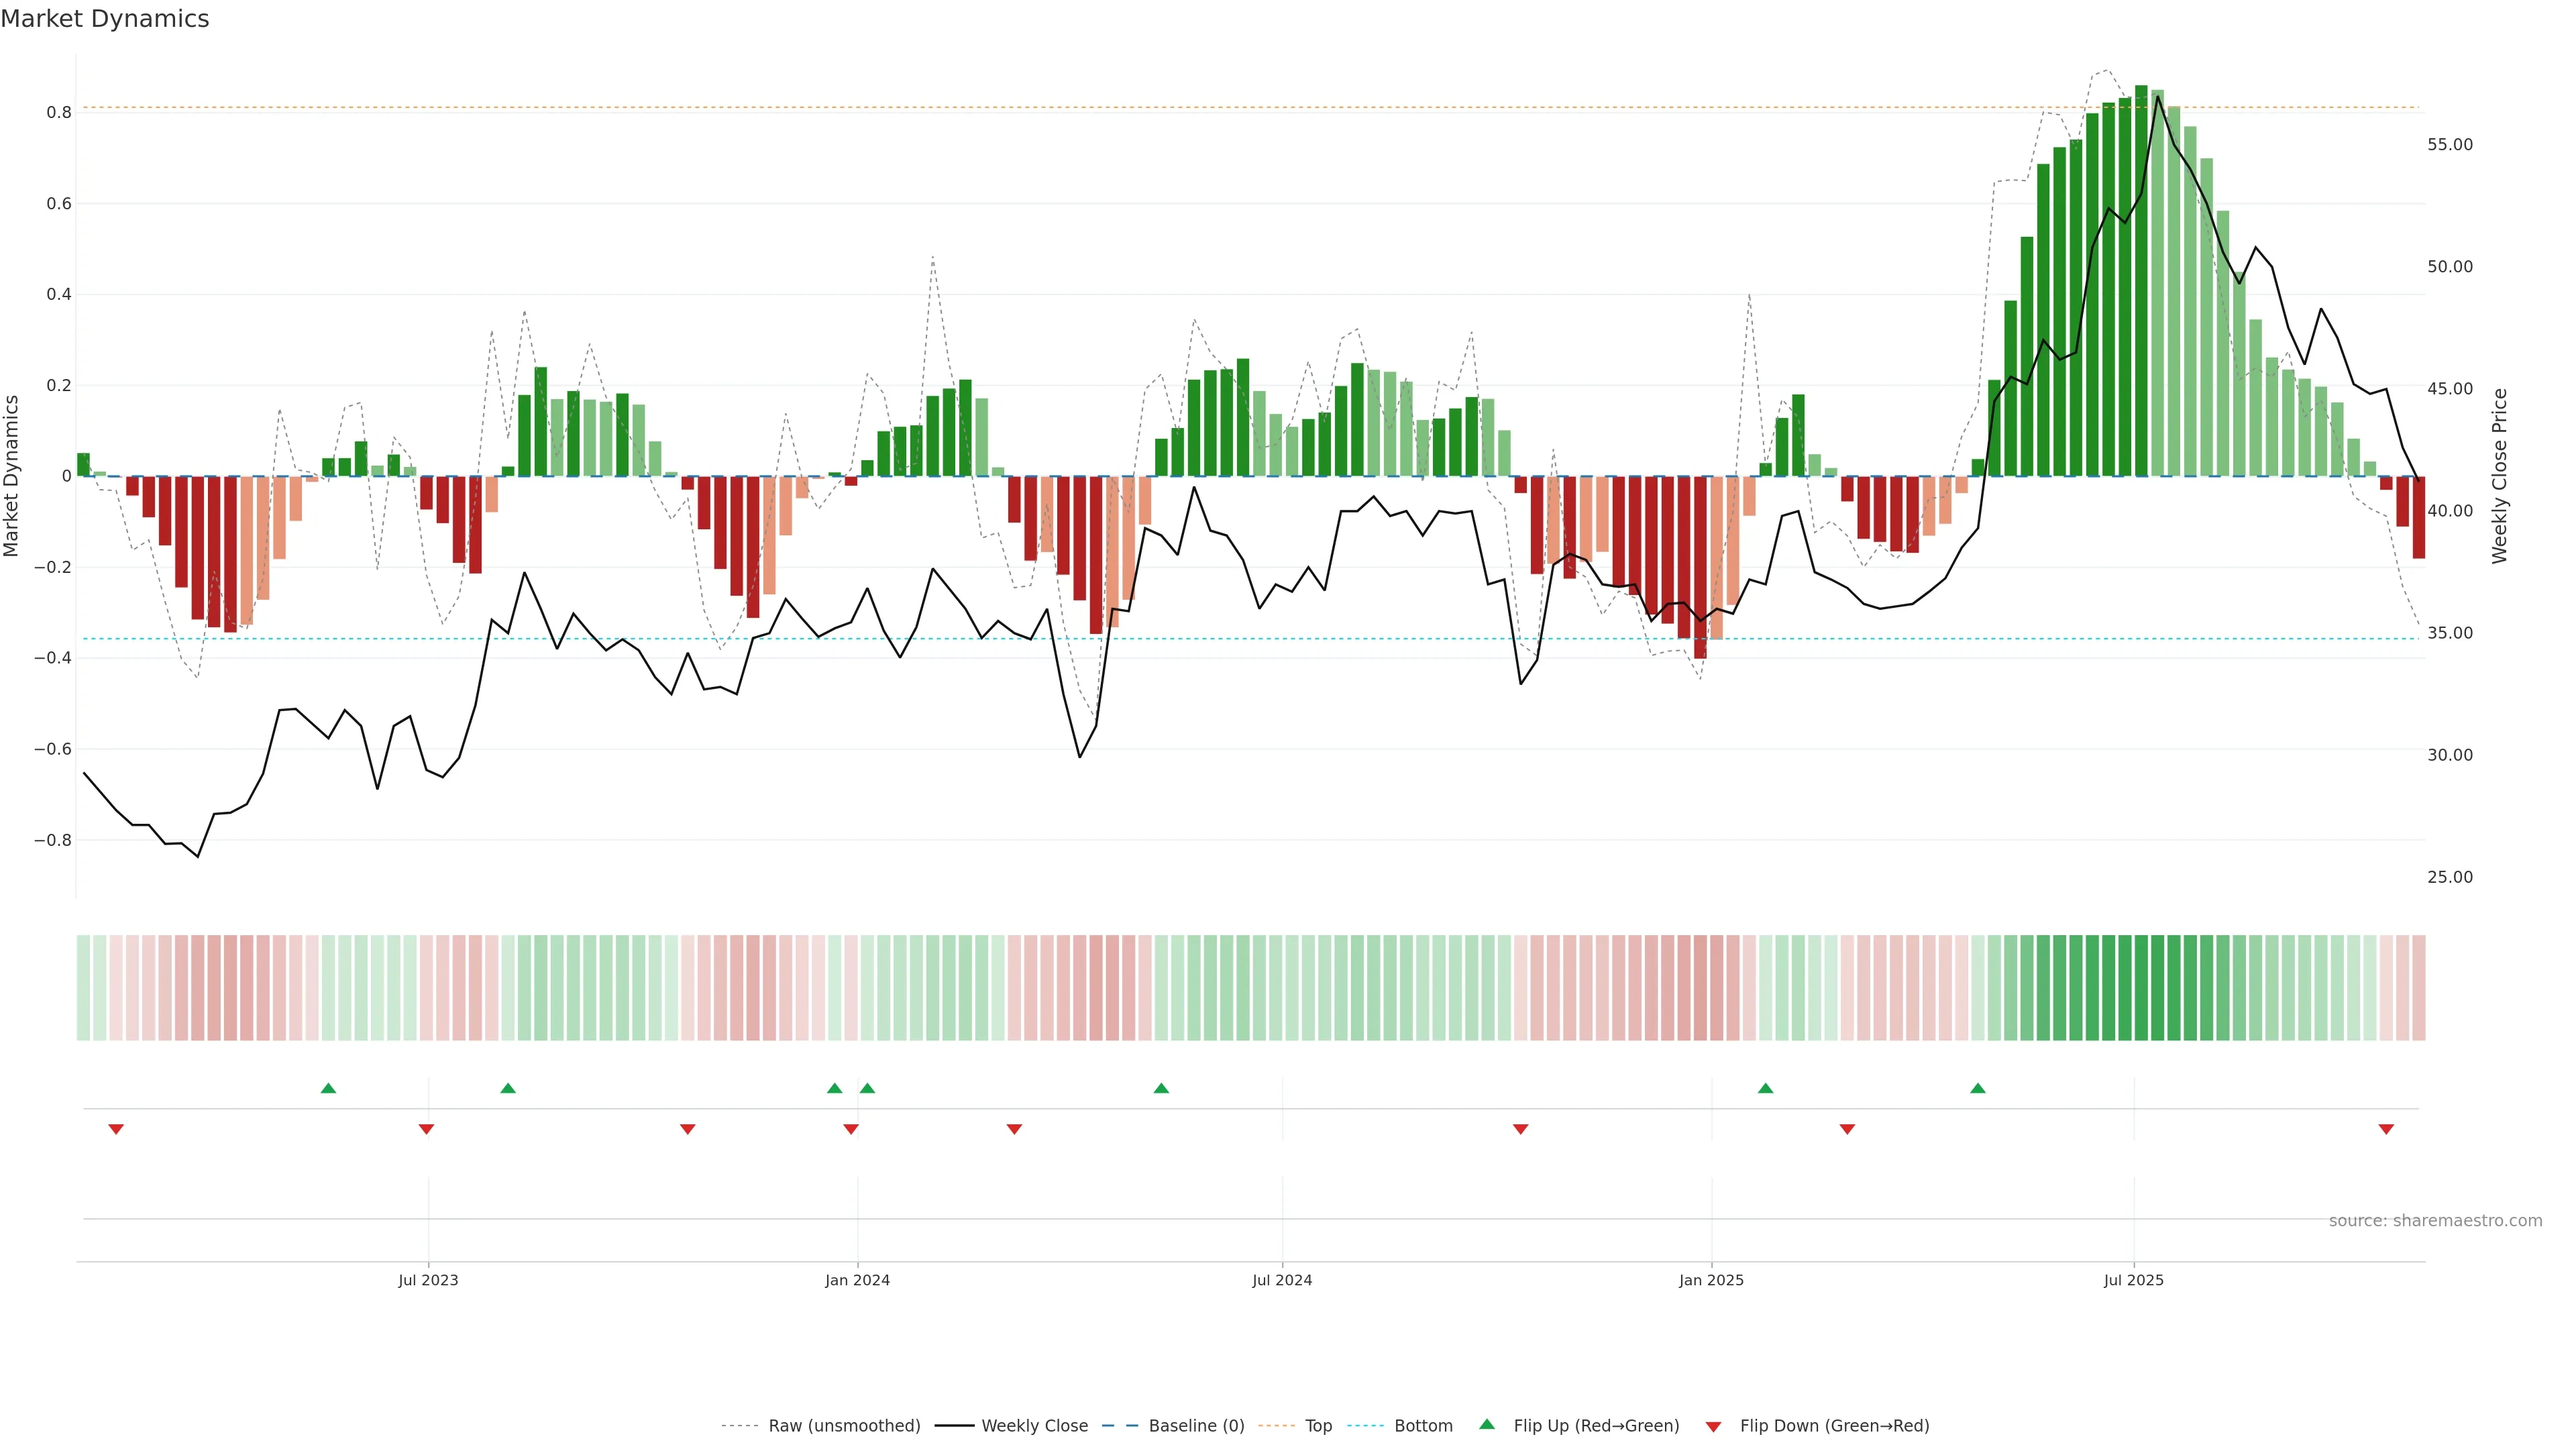Click the Jan 2024 x-axis date label

pos(857,1280)
